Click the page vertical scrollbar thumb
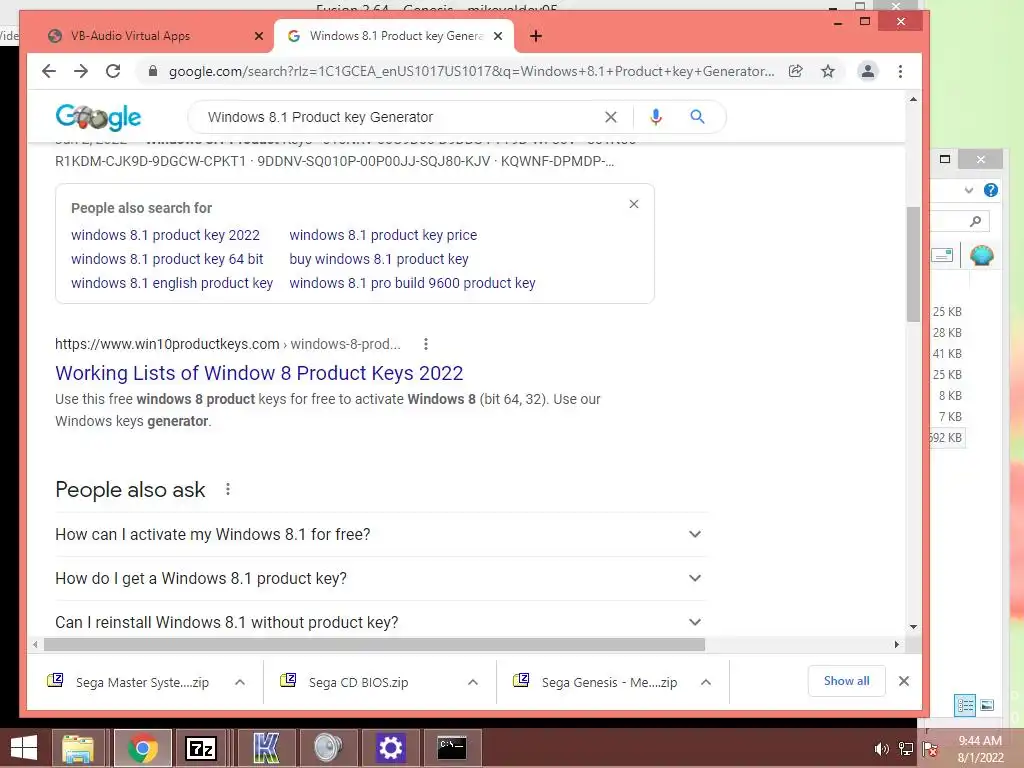The image size is (1024, 768). pyautogui.click(x=913, y=264)
